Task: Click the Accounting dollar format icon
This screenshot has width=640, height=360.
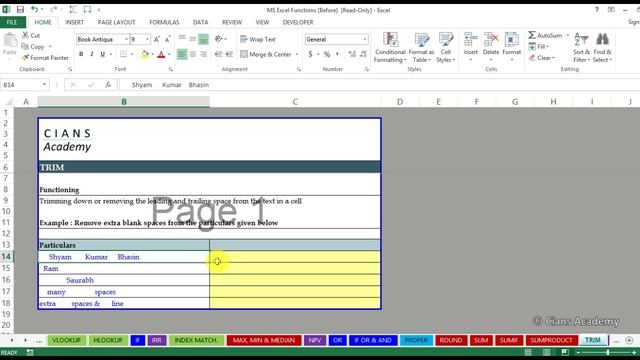Action: point(311,54)
